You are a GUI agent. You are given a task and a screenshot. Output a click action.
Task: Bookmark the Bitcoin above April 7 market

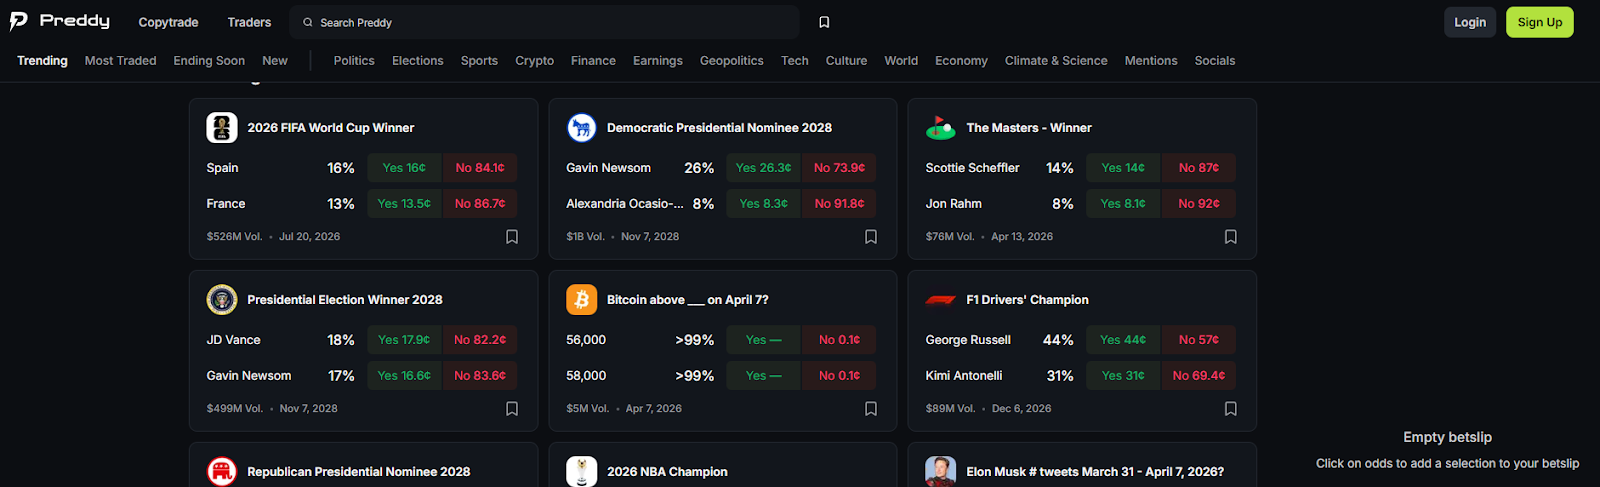click(x=871, y=409)
